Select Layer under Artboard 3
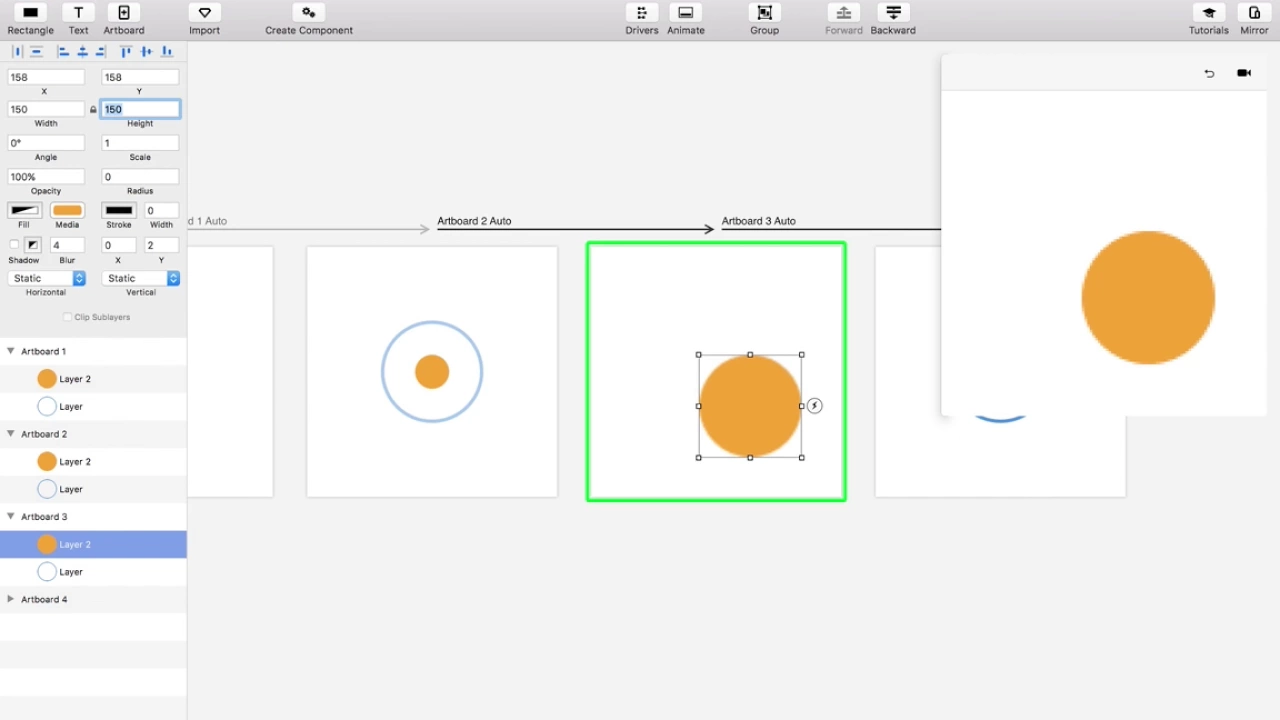Screen dimensions: 1280x720 pos(93,572)
